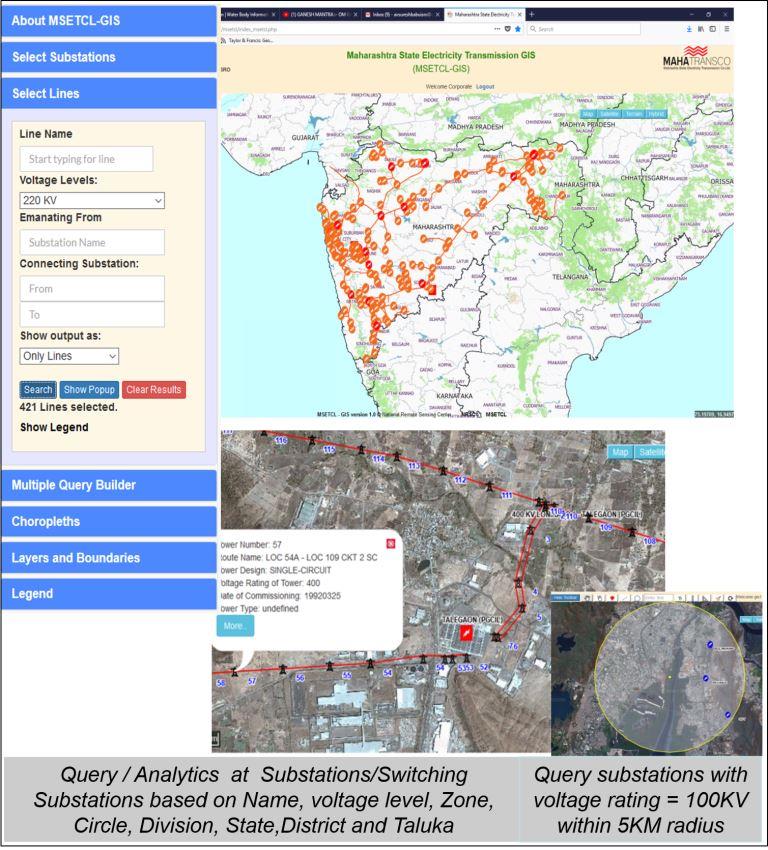Click the Connecting Substation To field
The image size is (768, 850).
click(92, 314)
